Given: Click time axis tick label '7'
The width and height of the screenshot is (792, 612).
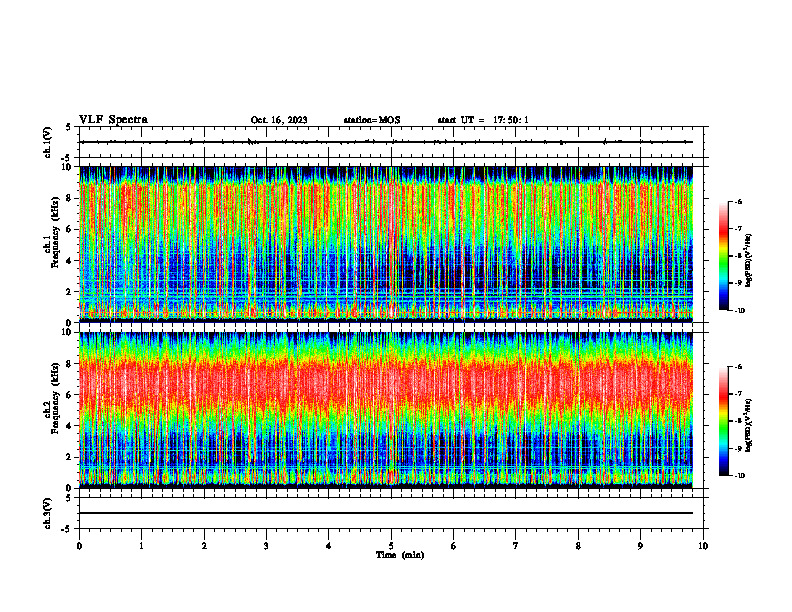Looking at the screenshot, I should (x=516, y=546).
